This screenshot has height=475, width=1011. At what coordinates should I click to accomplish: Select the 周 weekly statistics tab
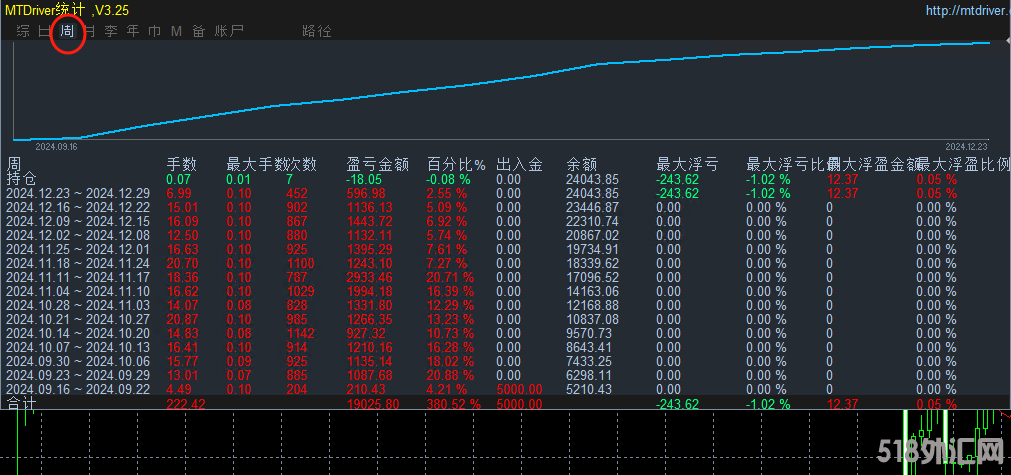(67, 31)
